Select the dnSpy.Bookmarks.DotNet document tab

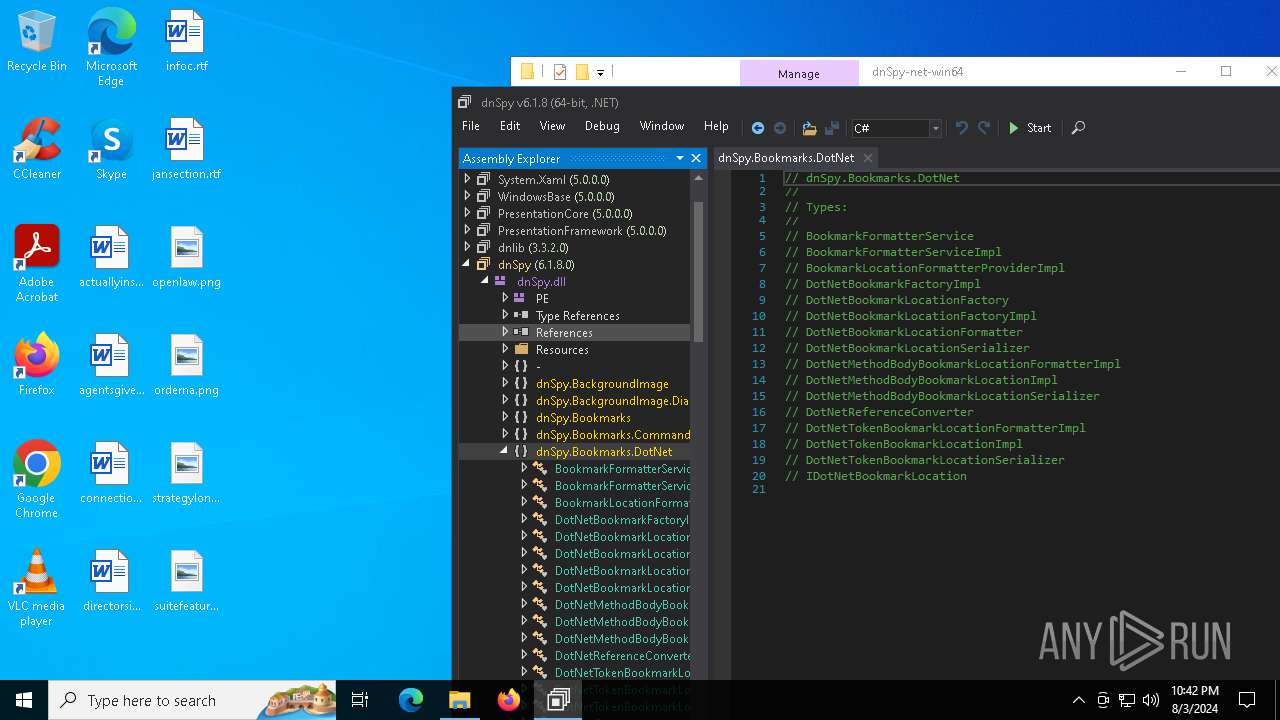[786, 158]
